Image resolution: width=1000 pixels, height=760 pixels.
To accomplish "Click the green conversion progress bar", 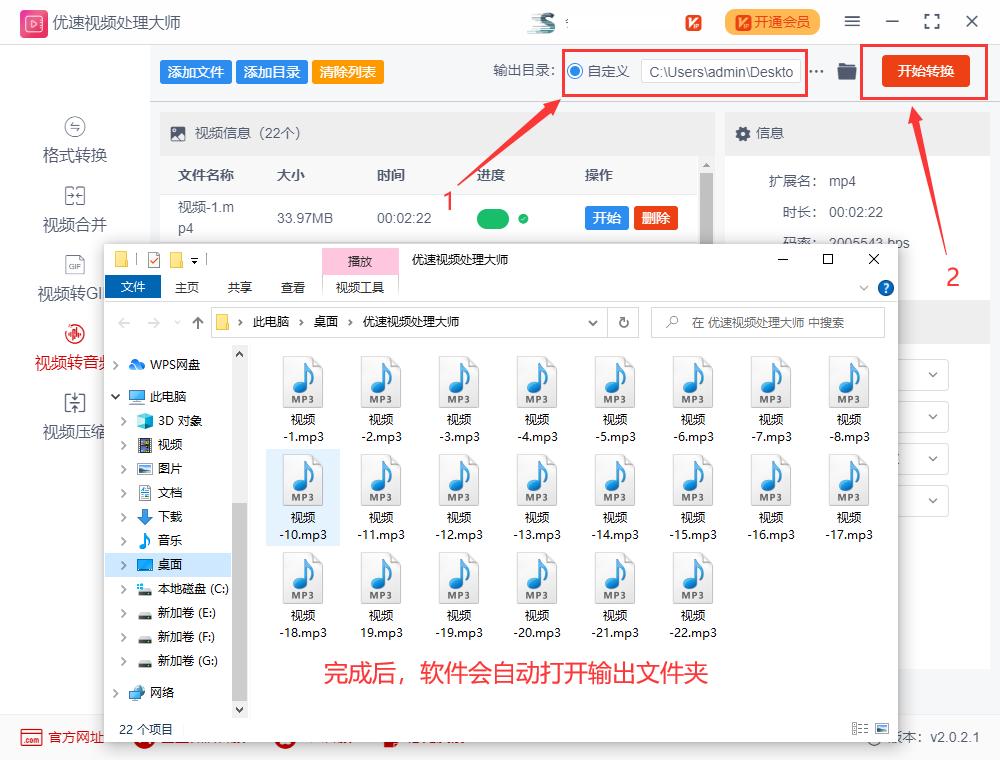I will (x=492, y=218).
